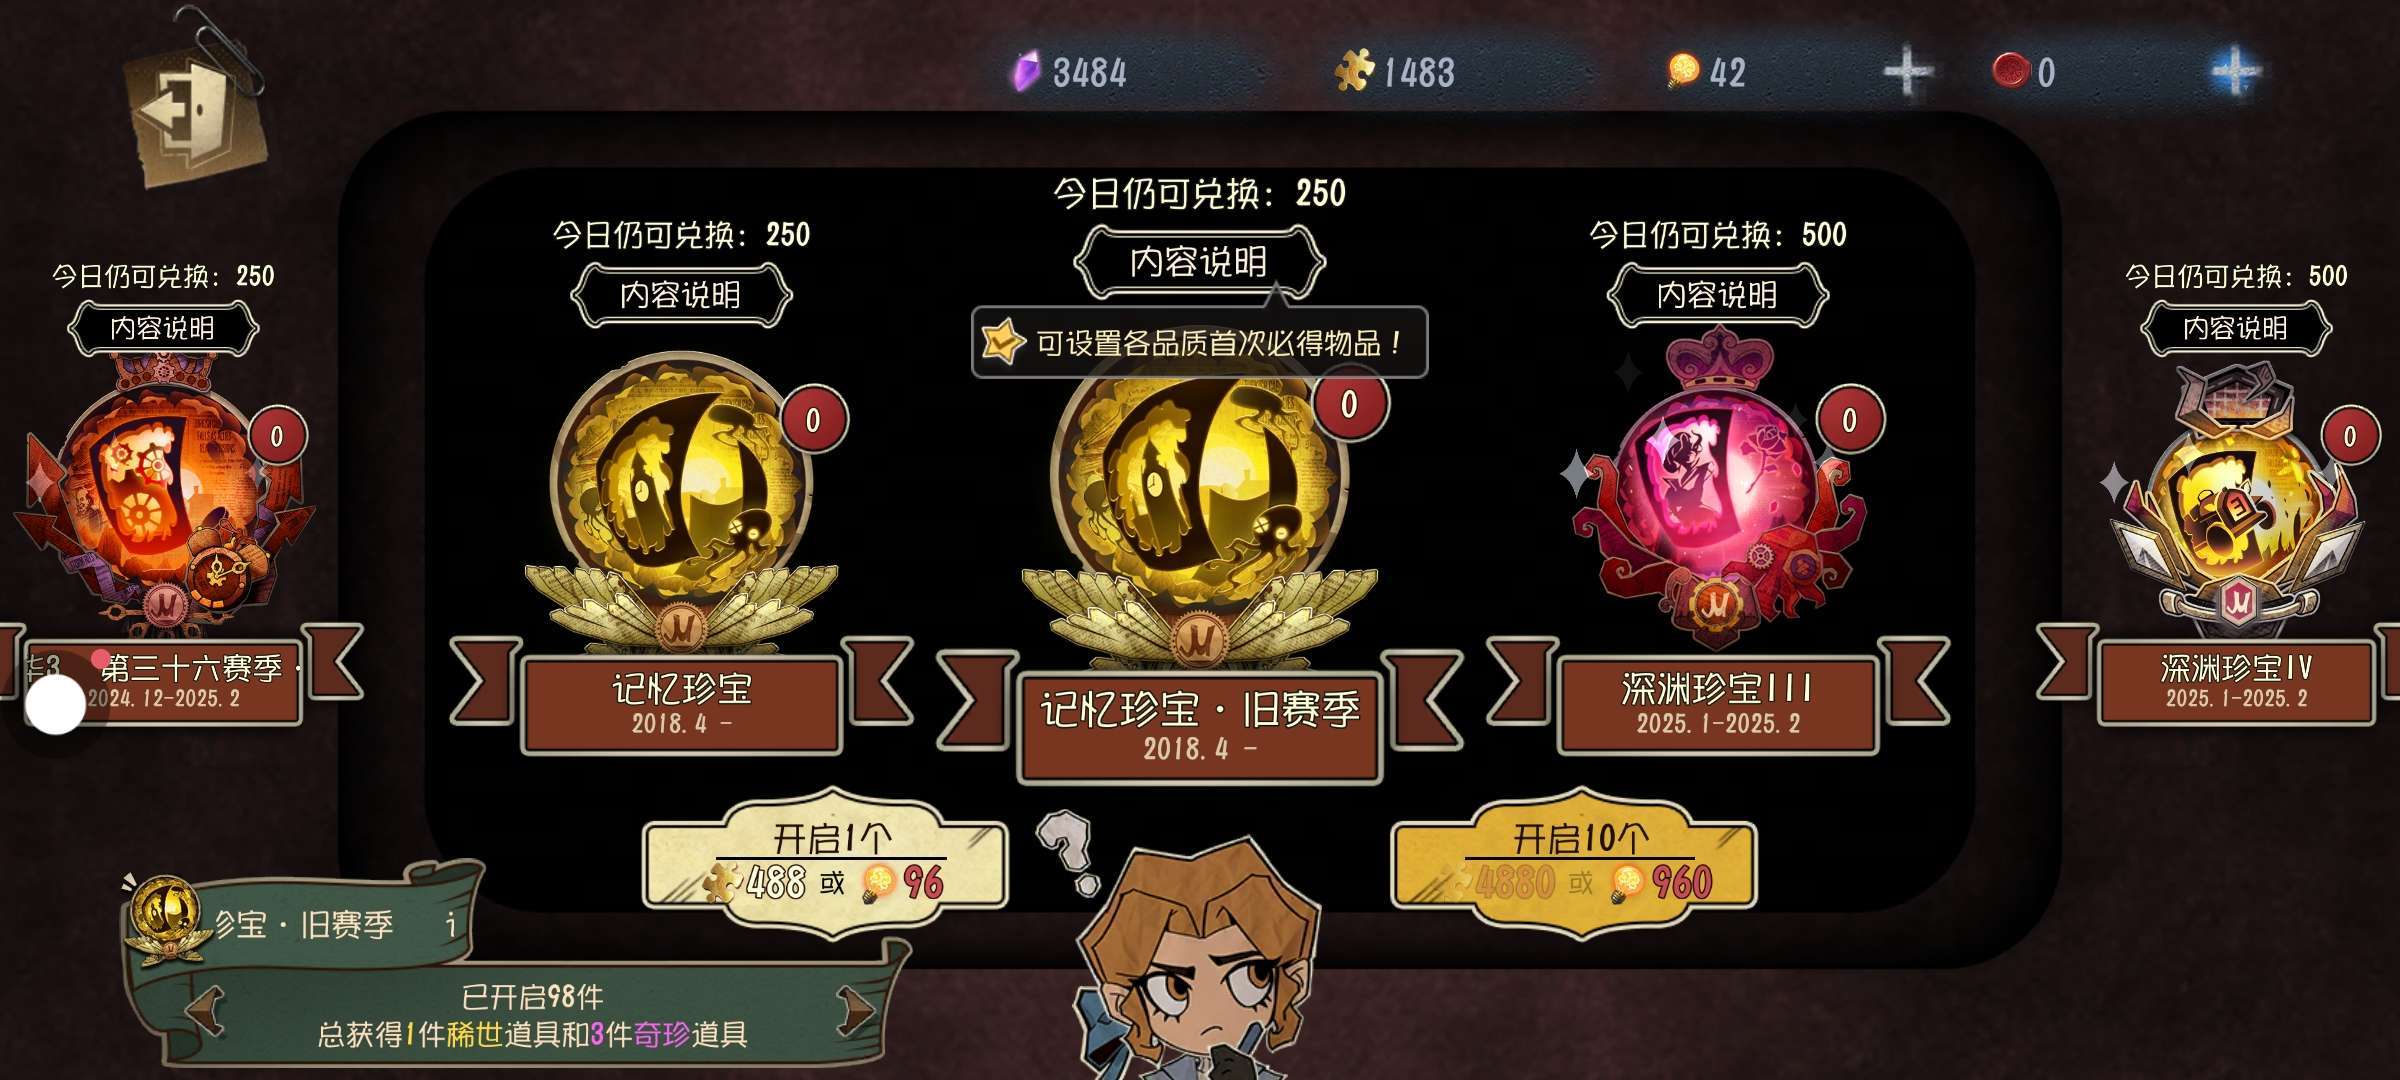2400x1080 pixels.
Task: Show next record with right arrow
Action: click(x=855, y=1010)
